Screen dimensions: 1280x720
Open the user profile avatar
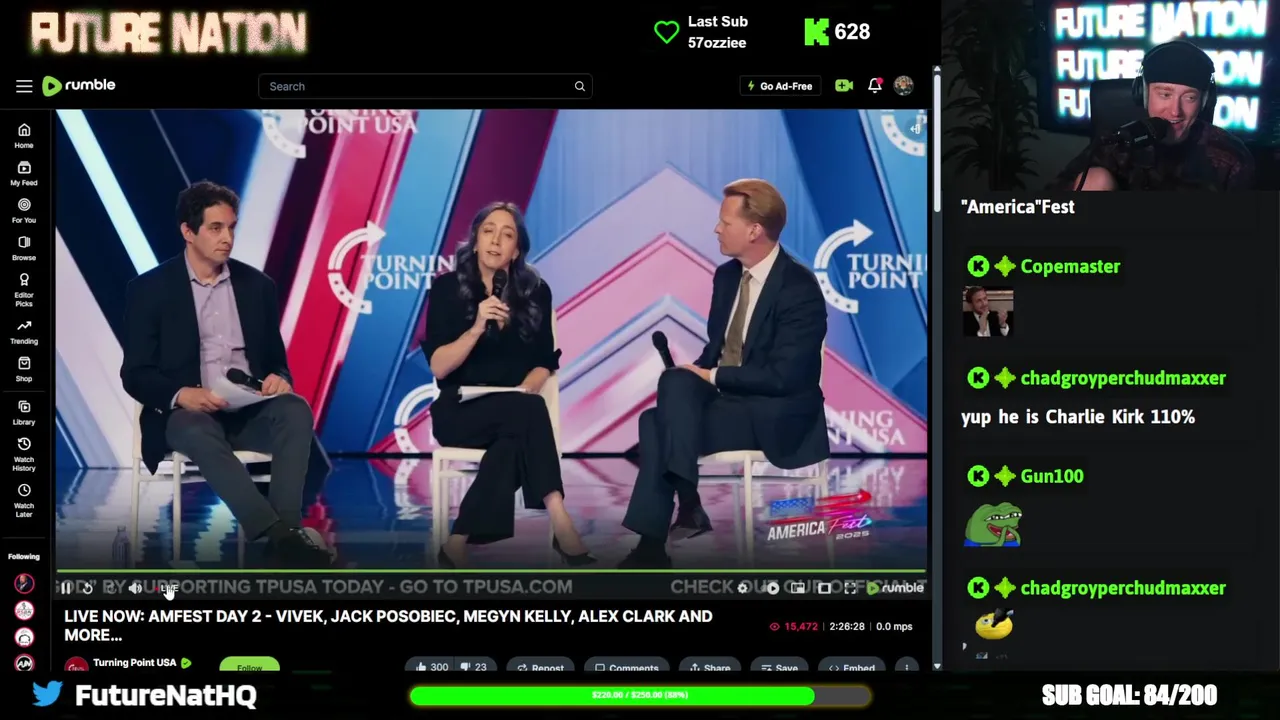[x=903, y=86]
